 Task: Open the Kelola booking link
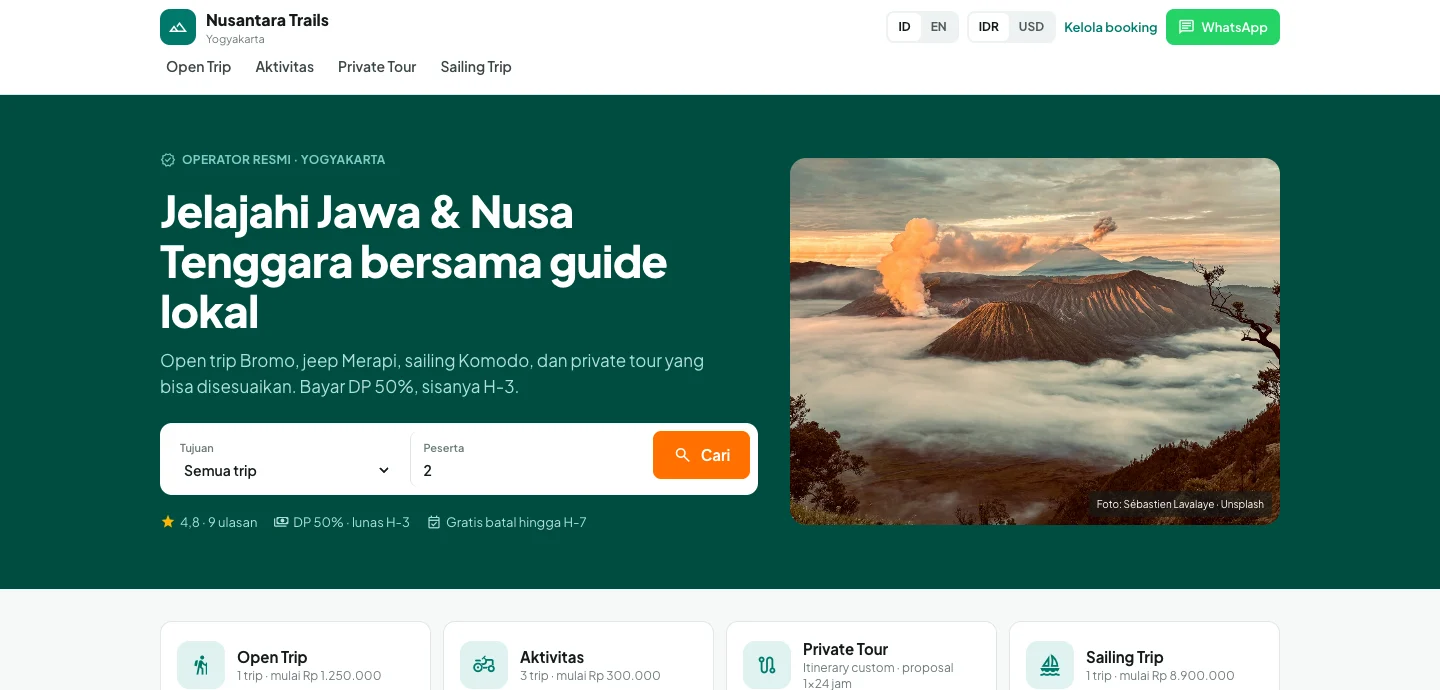tap(1110, 27)
